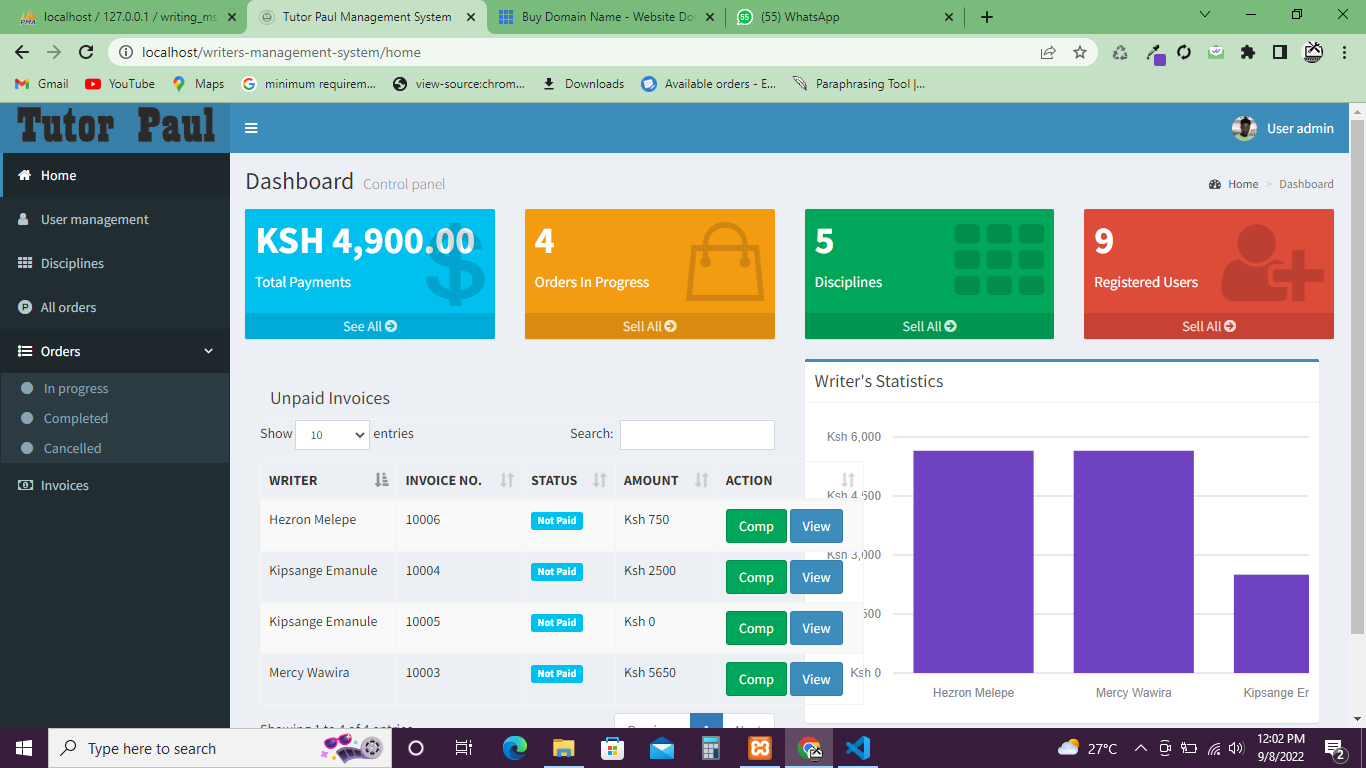The image size is (1366, 768).
Task: Click Not Paid badge for Mercy Wawira
Action: point(557,673)
